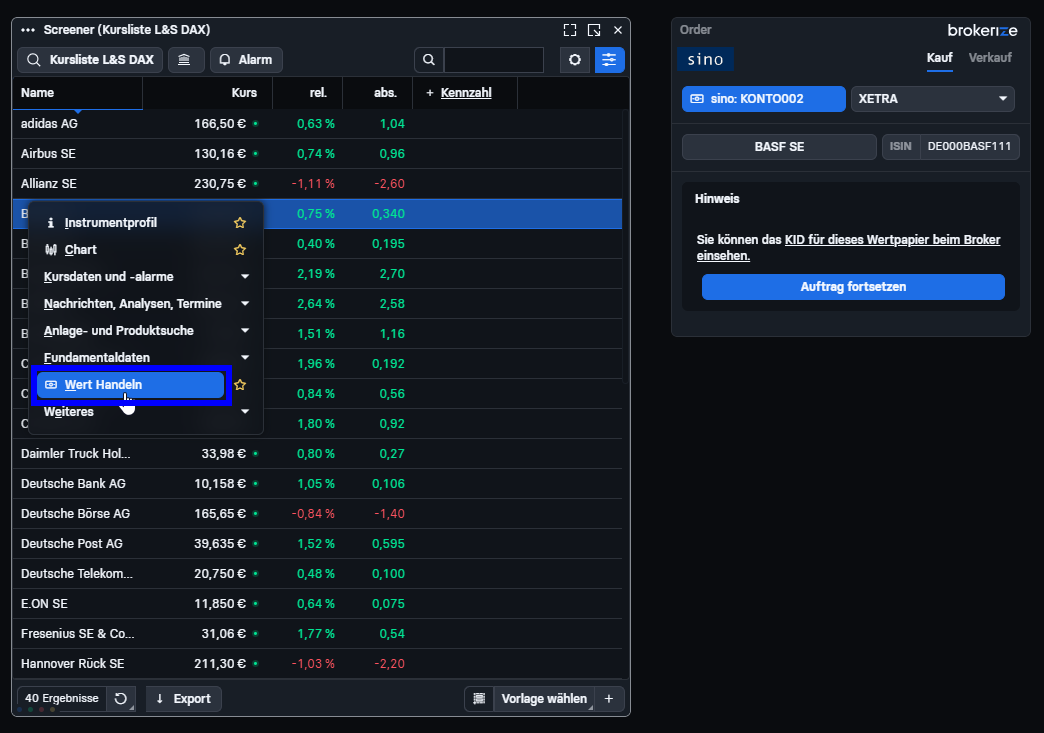Click the Alarm bell button

[x=246, y=60]
